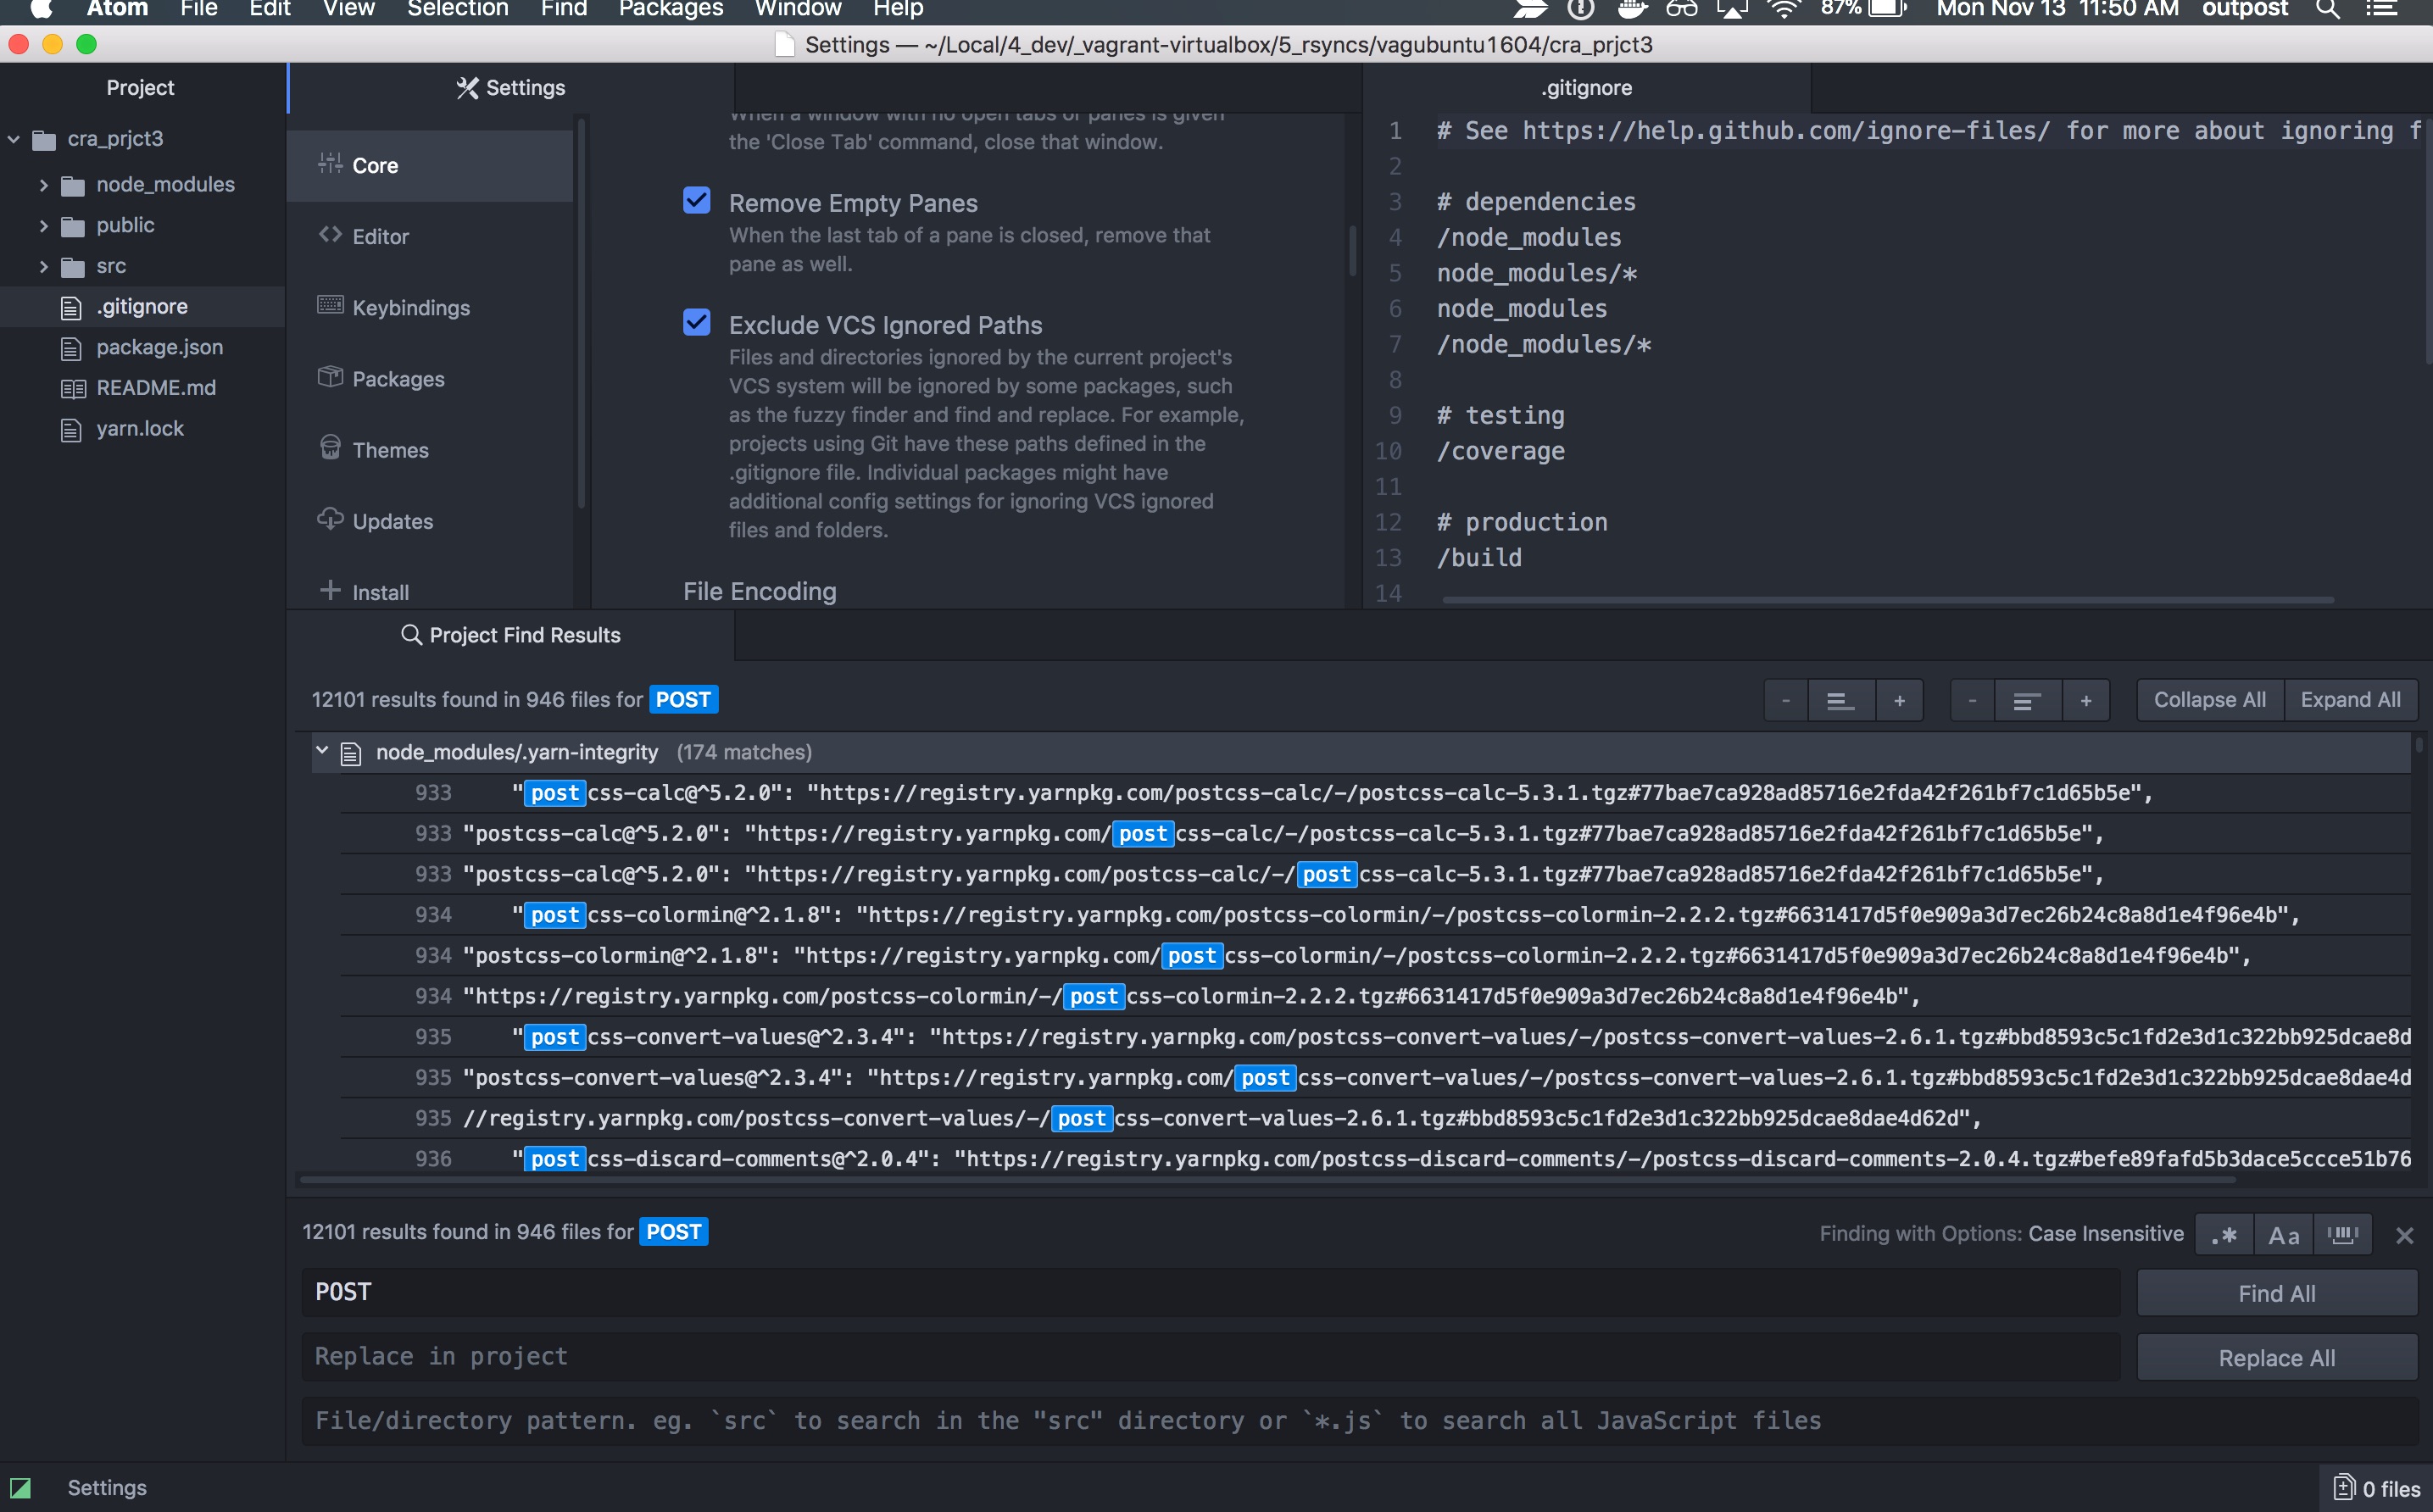Switch to the .gitignore tab

click(x=1586, y=88)
